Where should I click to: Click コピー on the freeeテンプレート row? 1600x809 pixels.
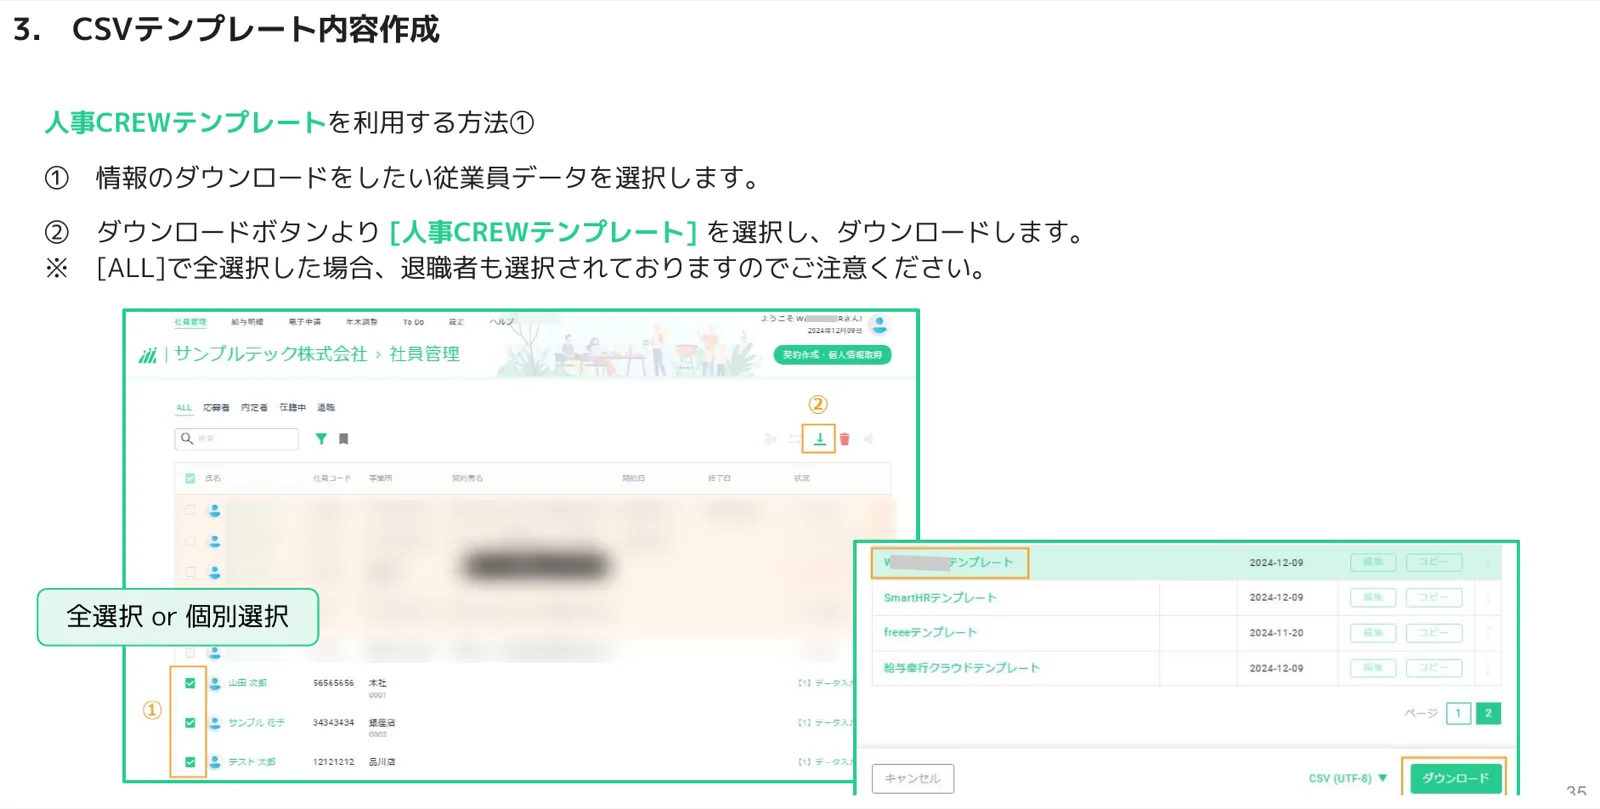1433,633
